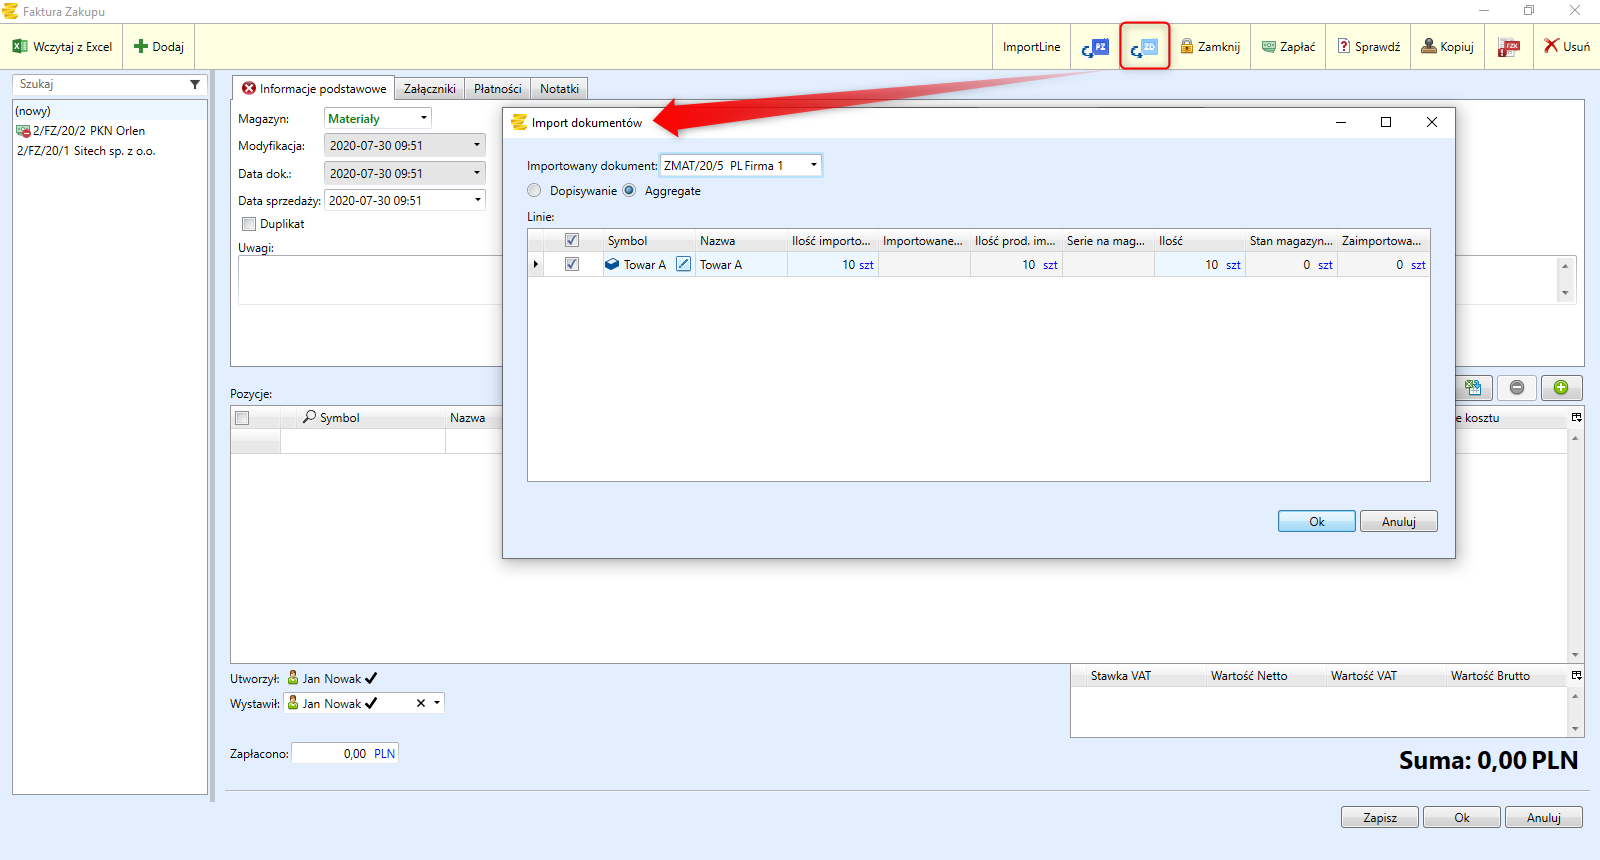This screenshot has width=1600, height=860.
Task: Click the edit icon next to Towar A
Action: pyautogui.click(x=683, y=265)
